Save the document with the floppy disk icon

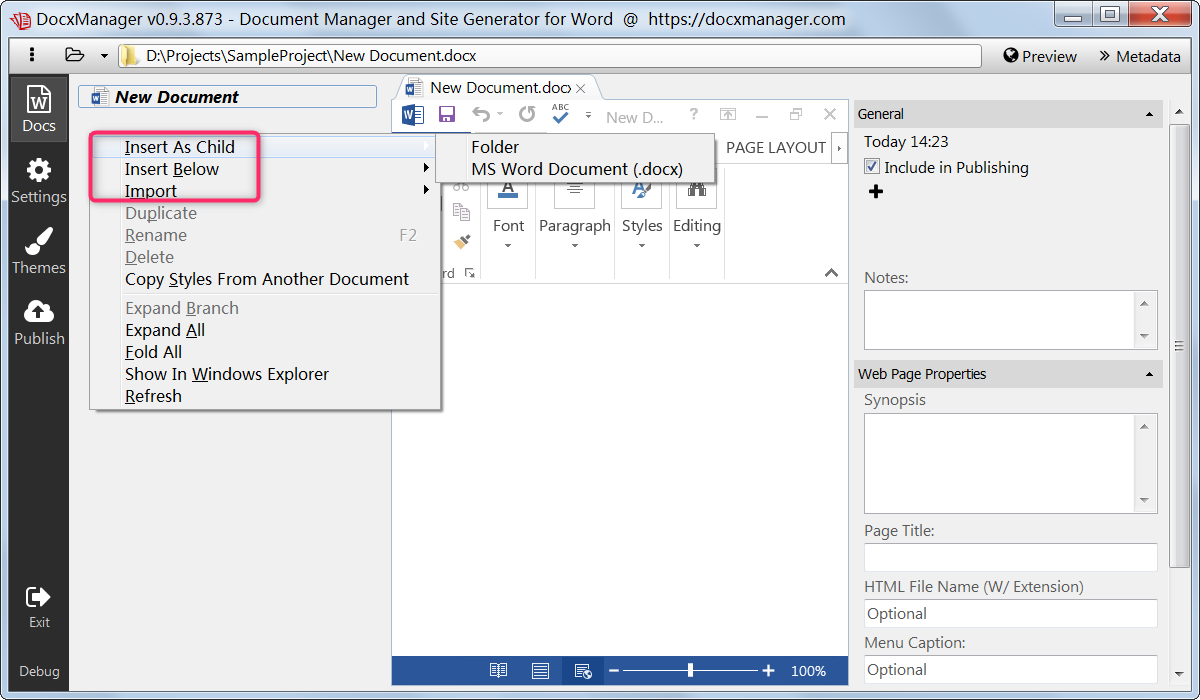tap(447, 115)
